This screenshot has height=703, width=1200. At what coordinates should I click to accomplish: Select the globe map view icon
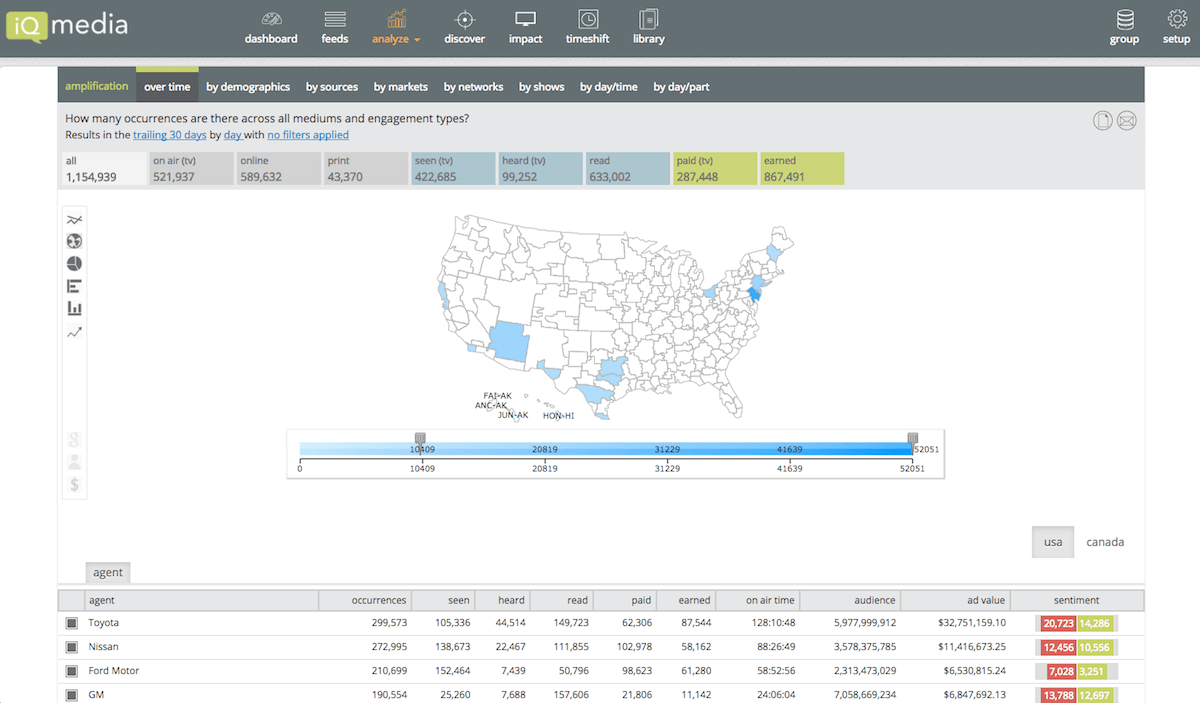(x=74, y=241)
